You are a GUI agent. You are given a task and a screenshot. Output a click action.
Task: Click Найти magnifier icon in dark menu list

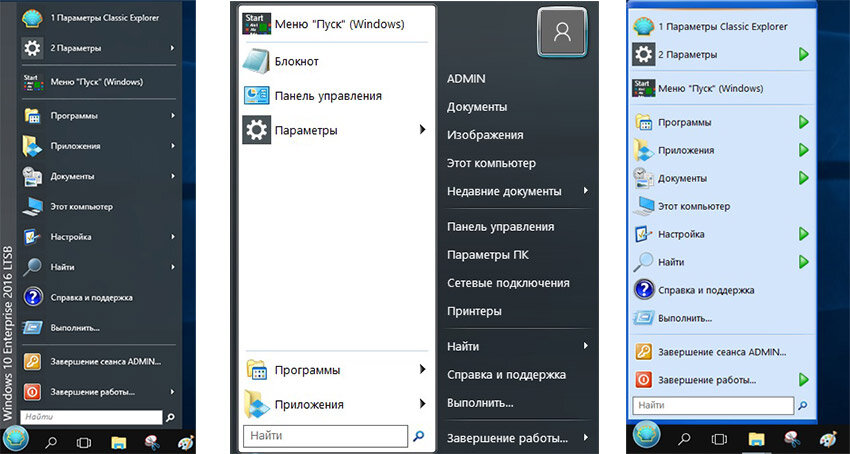[x=33, y=267]
